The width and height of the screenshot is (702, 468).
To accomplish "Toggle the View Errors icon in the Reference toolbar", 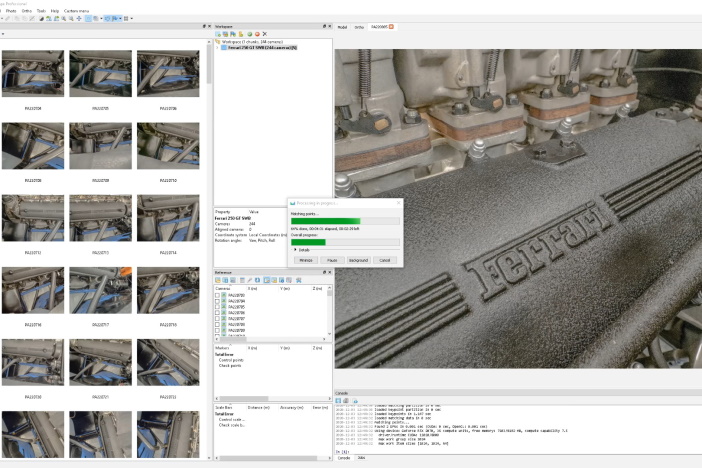I will 282,280.
